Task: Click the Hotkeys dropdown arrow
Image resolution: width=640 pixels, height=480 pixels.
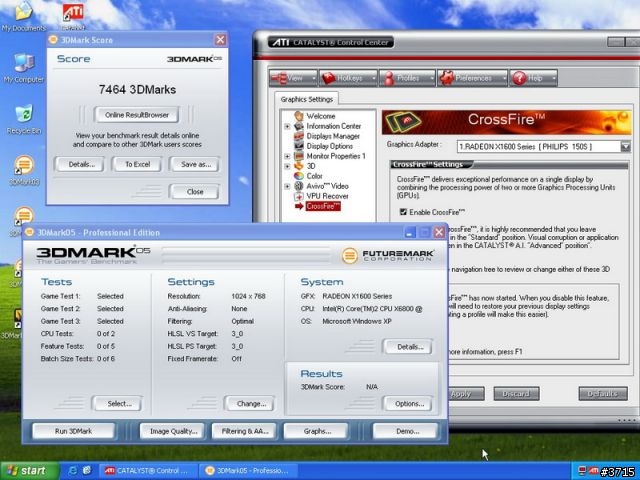Action: tap(373, 78)
